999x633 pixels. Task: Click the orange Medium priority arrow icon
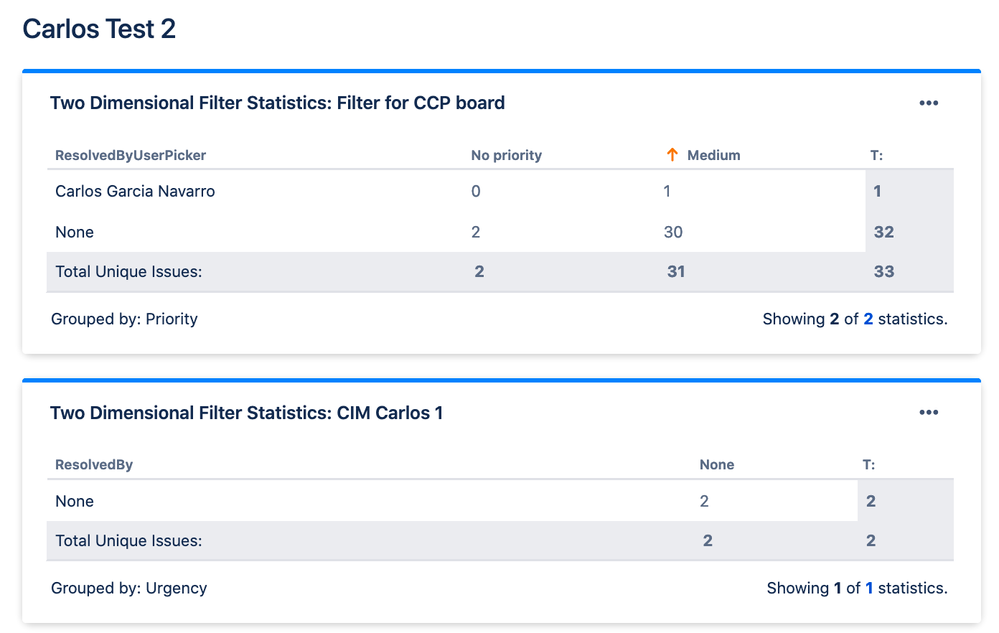click(672, 155)
